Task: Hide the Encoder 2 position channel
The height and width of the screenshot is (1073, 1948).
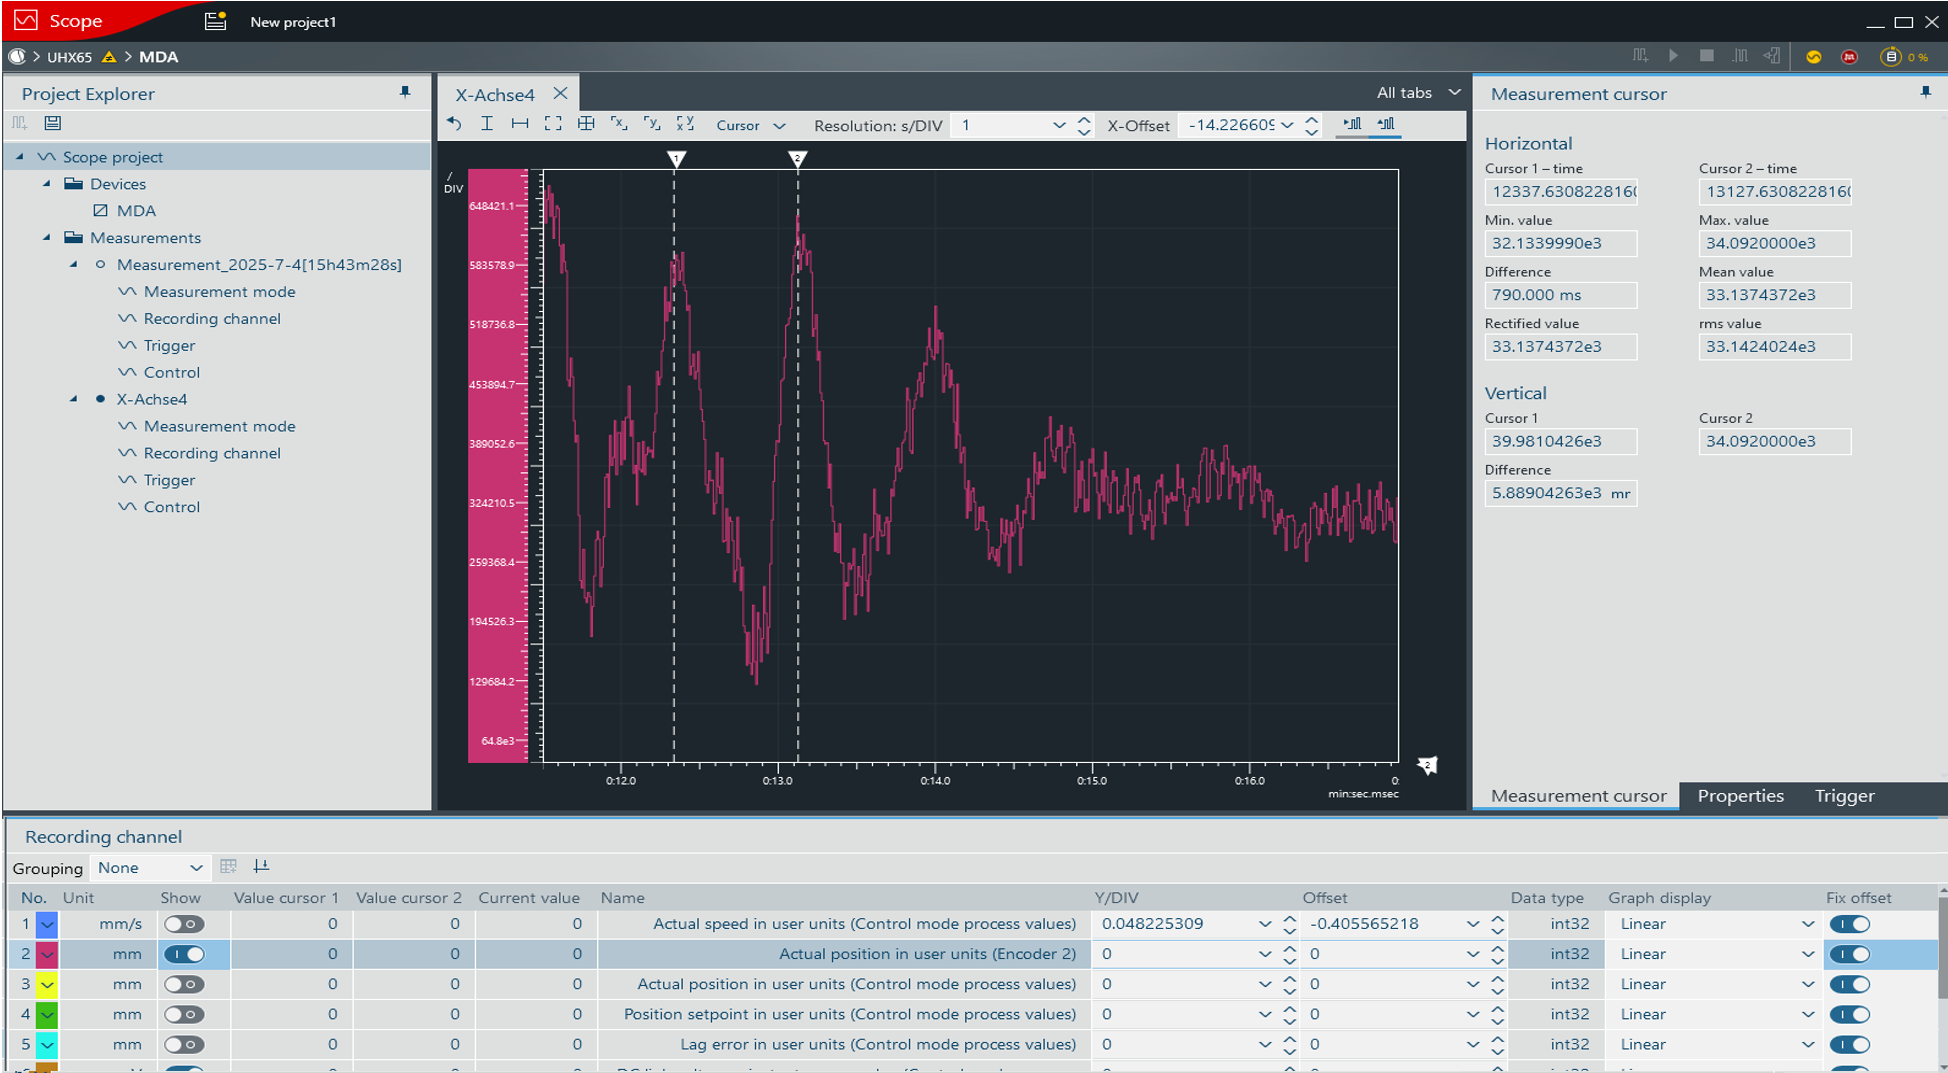Action: 184,954
